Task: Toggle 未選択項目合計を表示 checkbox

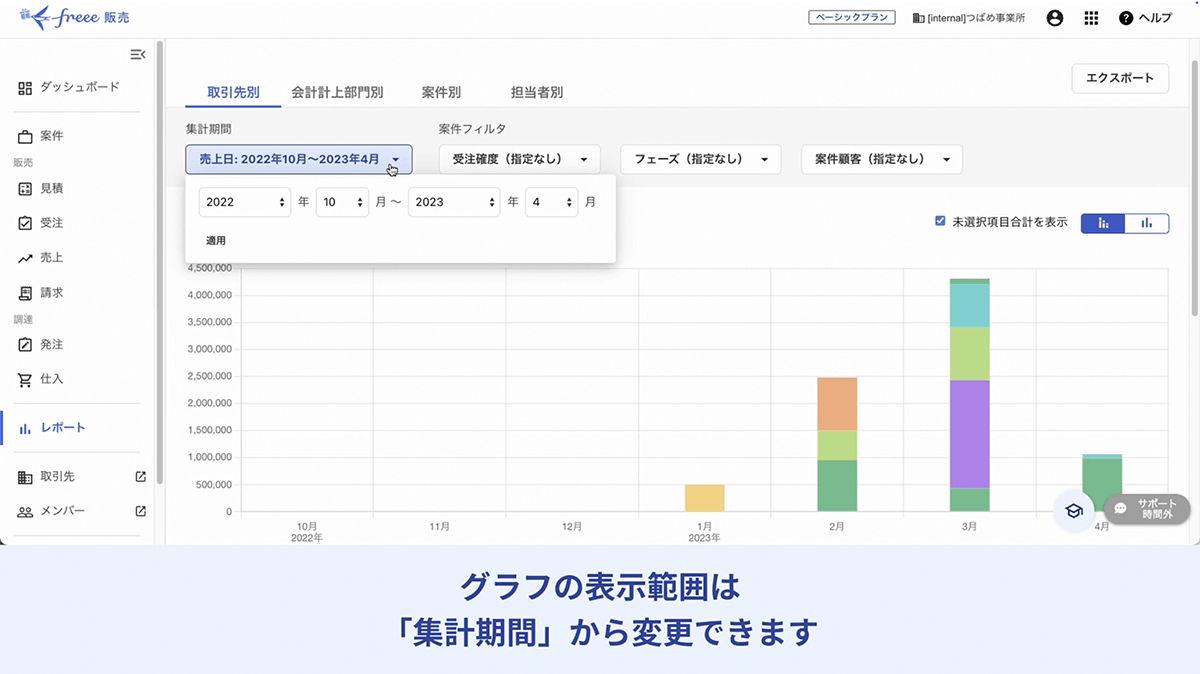Action: pyautogui.click(x=940, y=221)
